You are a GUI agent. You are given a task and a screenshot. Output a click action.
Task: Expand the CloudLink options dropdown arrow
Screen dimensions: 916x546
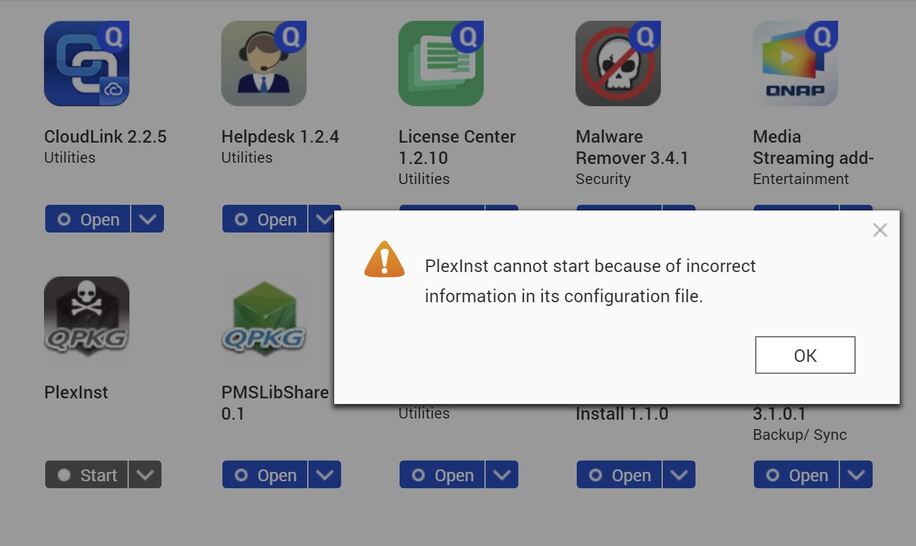[147, 219]
